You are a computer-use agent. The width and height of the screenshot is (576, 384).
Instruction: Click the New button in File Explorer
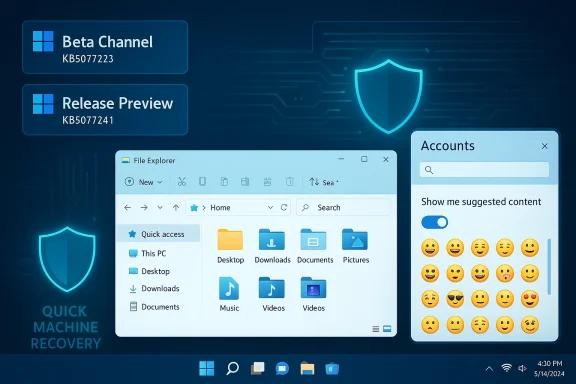click(x=143, y=182)
